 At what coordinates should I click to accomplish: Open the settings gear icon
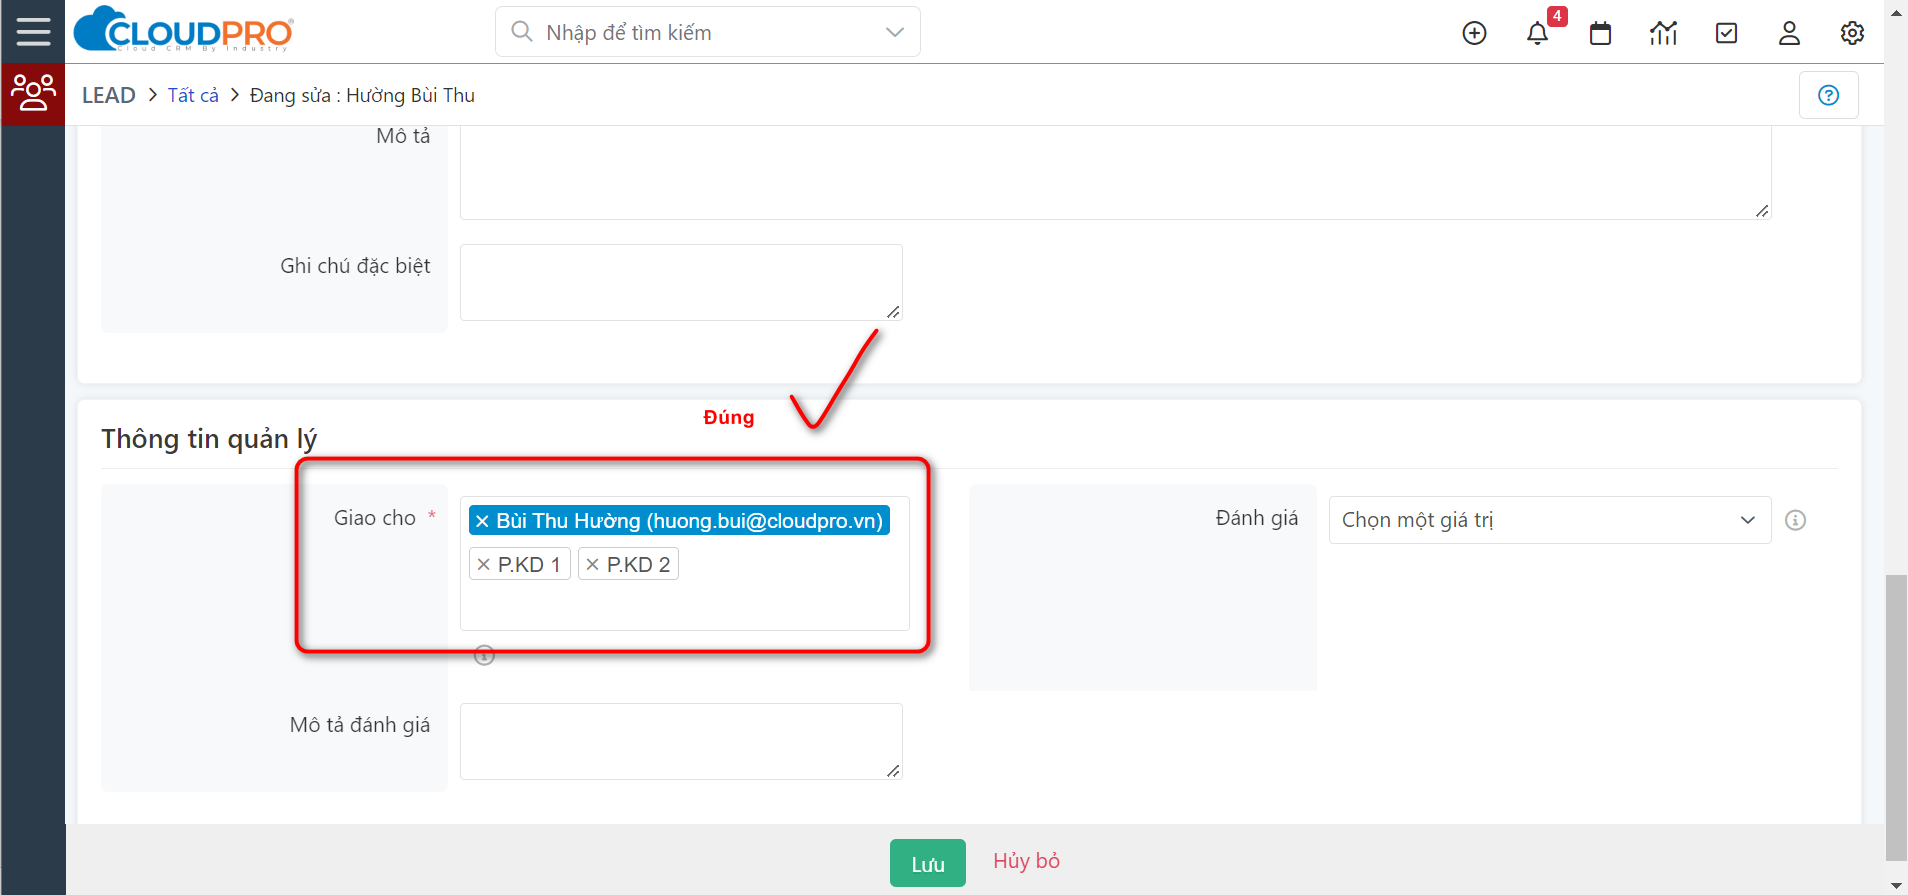pos(1852,33)
